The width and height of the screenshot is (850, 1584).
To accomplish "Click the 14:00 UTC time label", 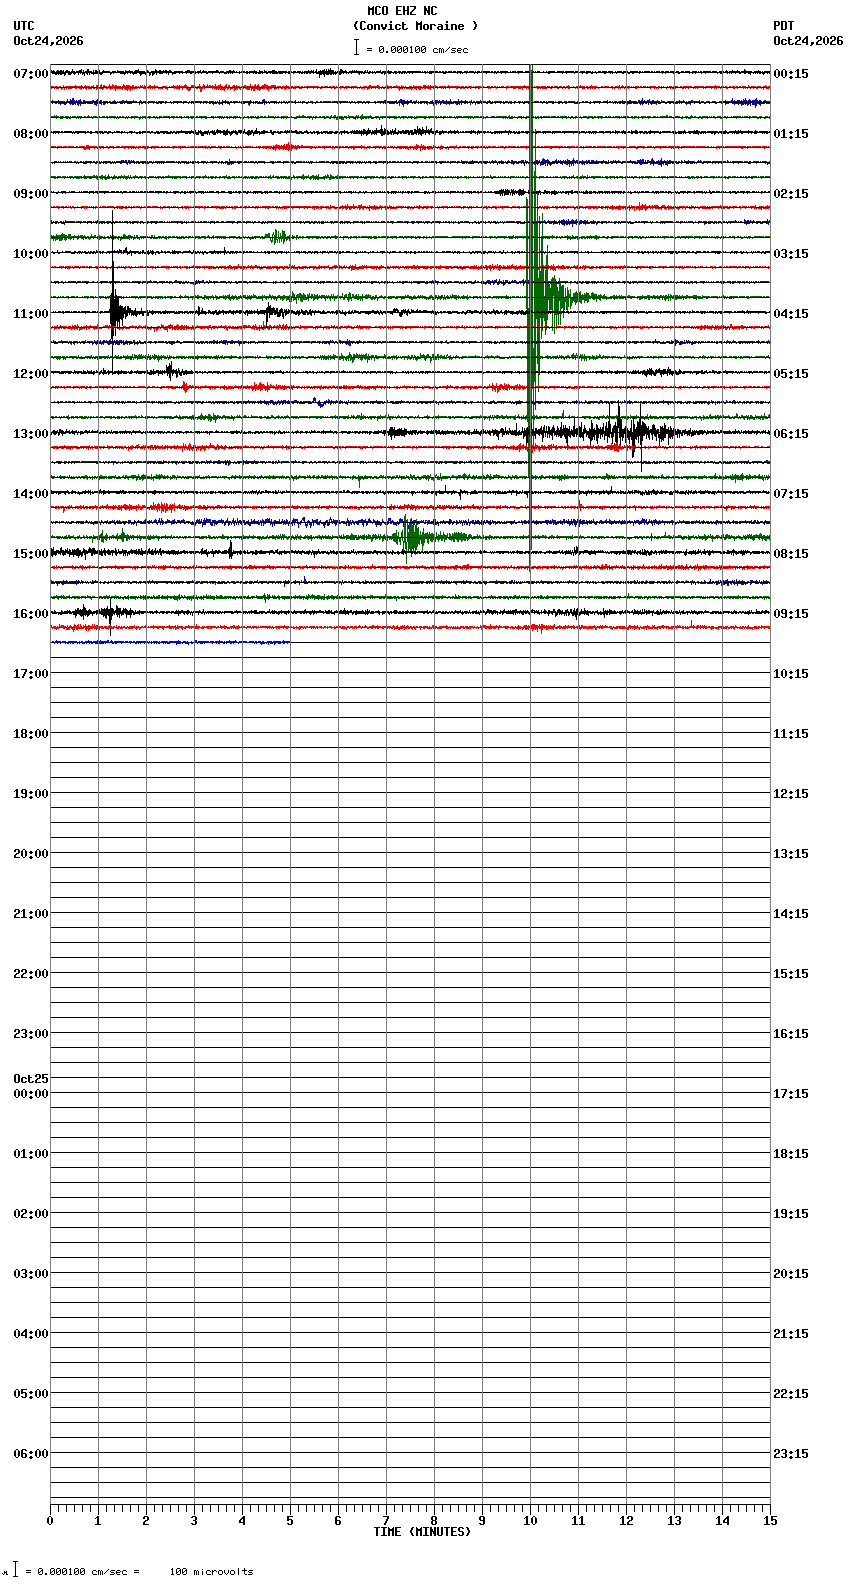I will pyautogui.click(x=31, y=494).
